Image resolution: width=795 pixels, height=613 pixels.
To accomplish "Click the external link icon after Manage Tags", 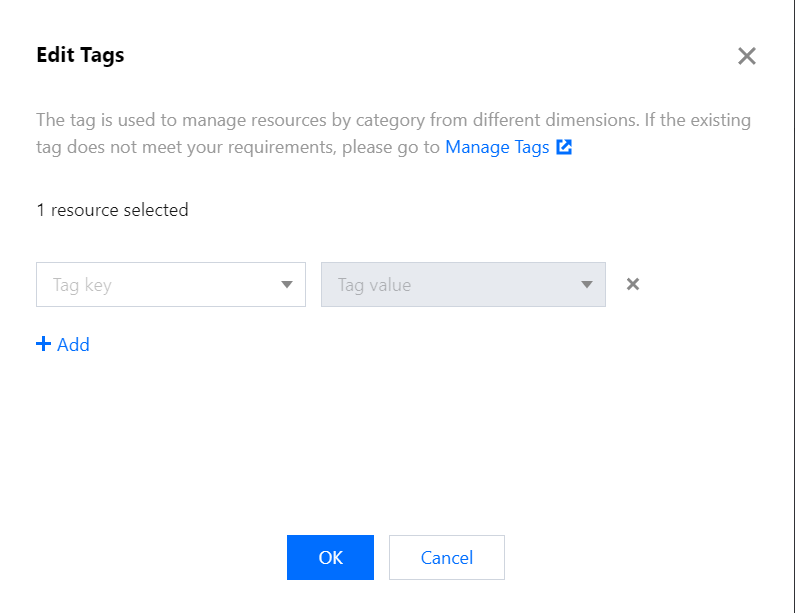I will point(564,147).
